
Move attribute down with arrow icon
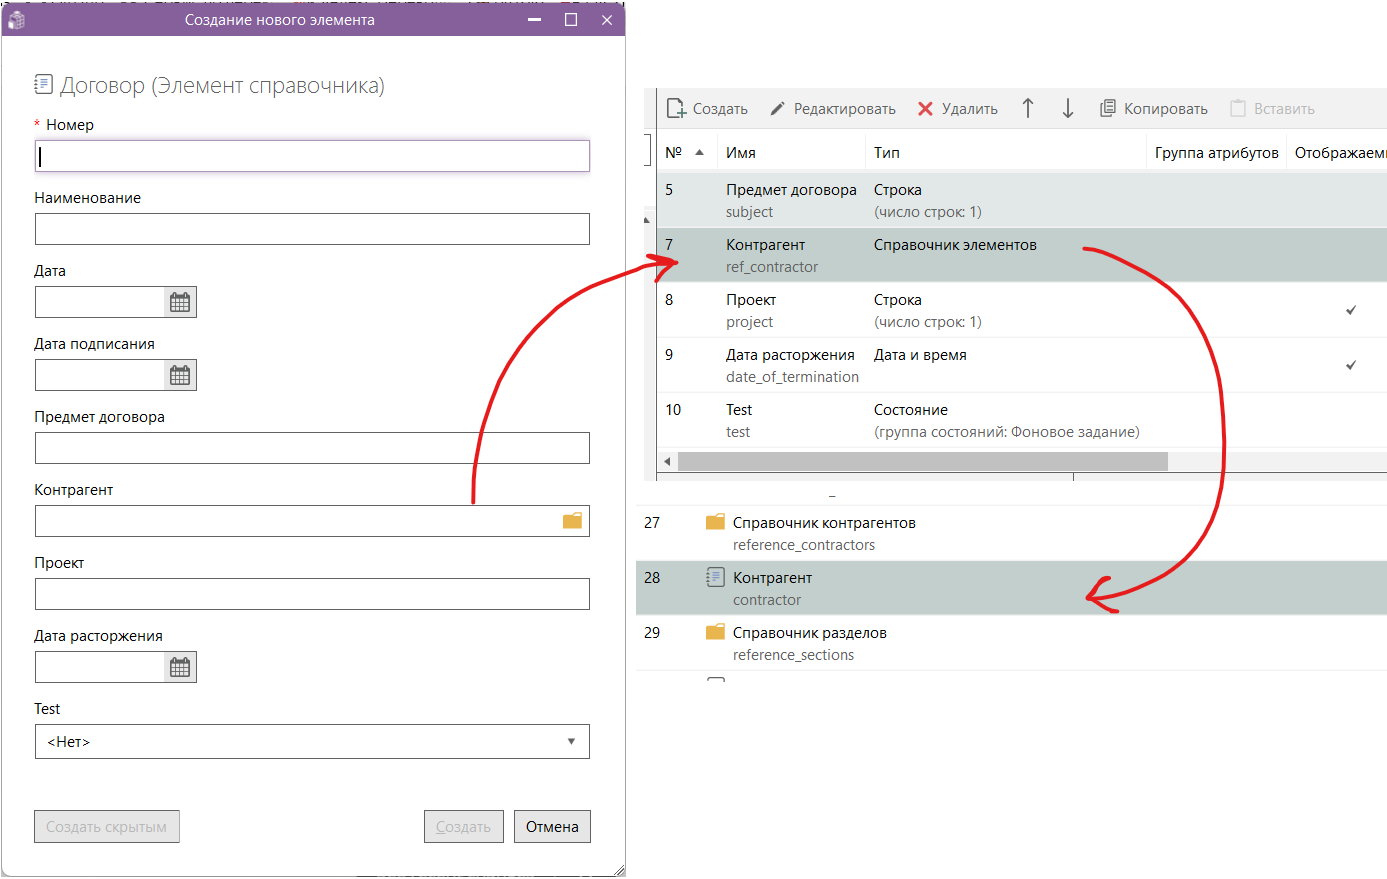coord(1068,108)
